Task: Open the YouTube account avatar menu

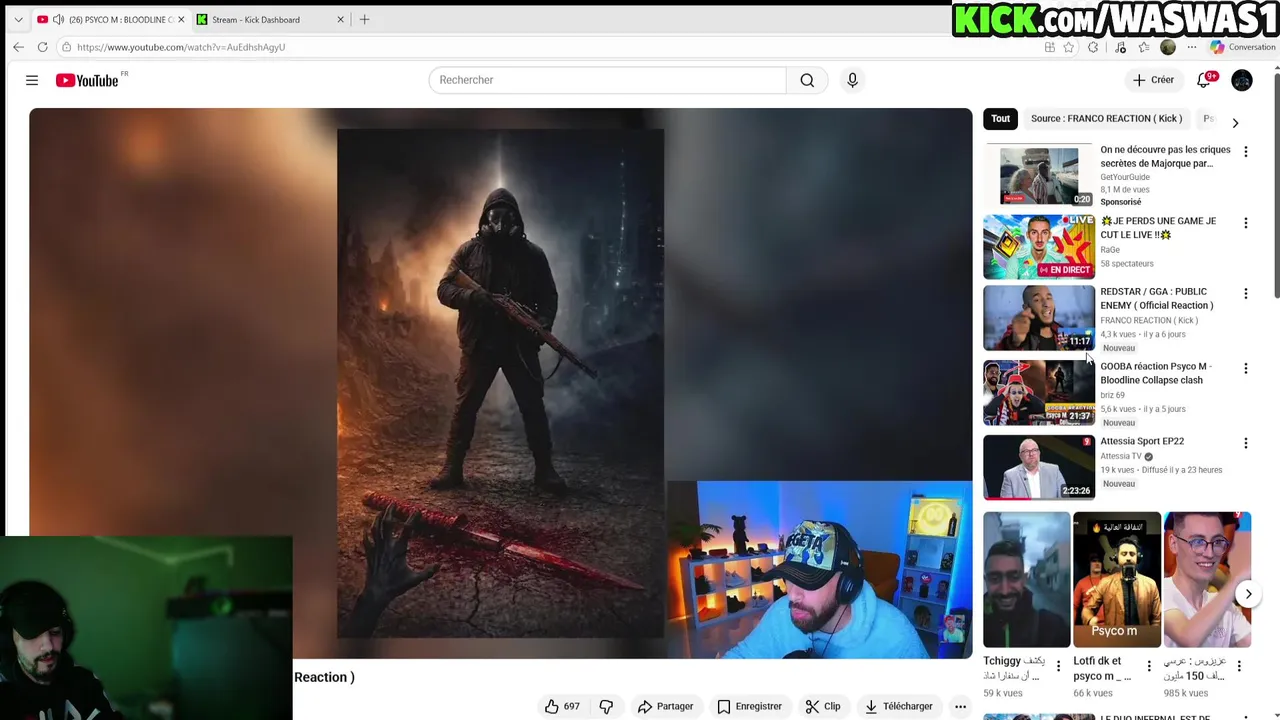Action: 1242,80
